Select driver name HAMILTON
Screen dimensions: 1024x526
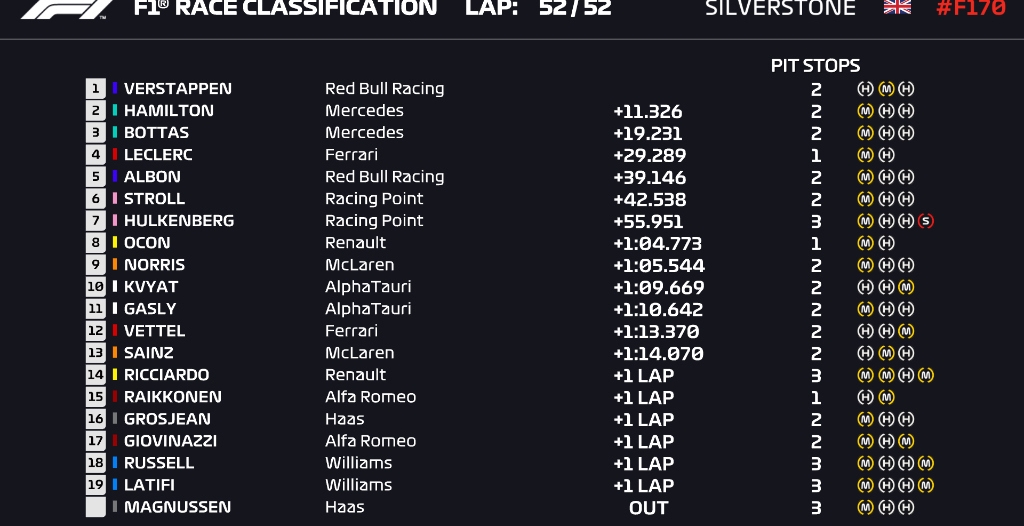point(168,111)
